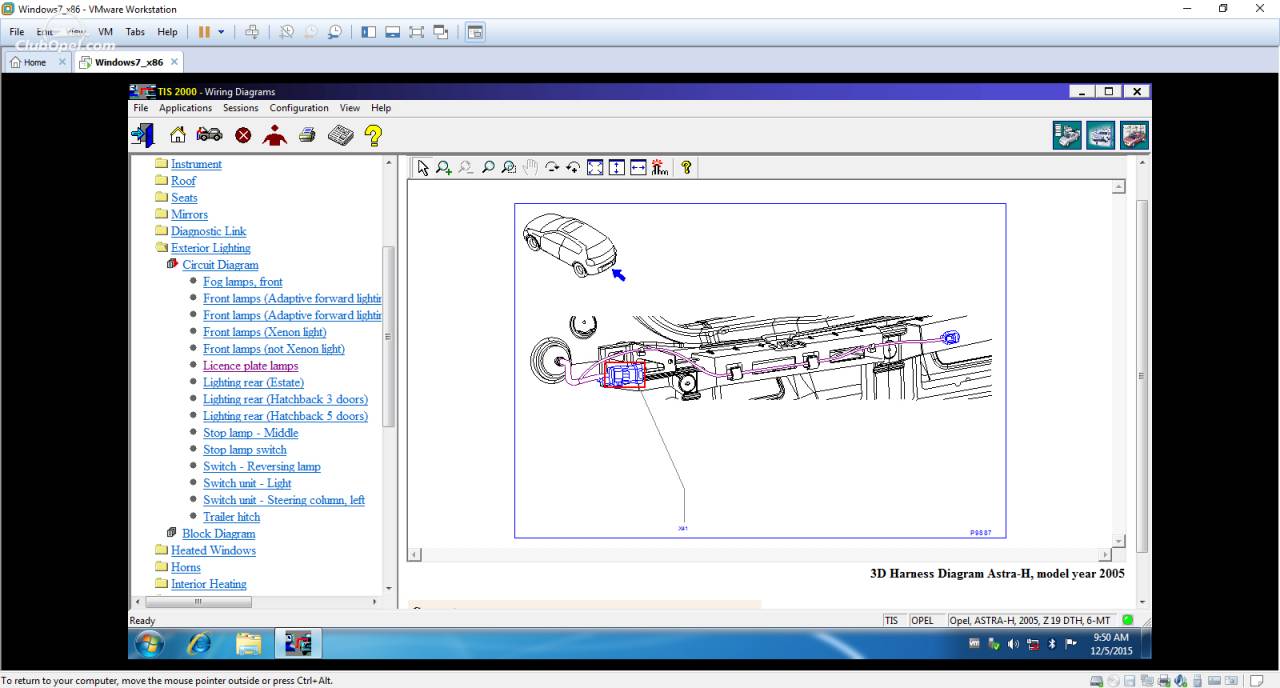Click the red person user icon
The height and width of the screenshot is (688, 1280).
(275, 135)
